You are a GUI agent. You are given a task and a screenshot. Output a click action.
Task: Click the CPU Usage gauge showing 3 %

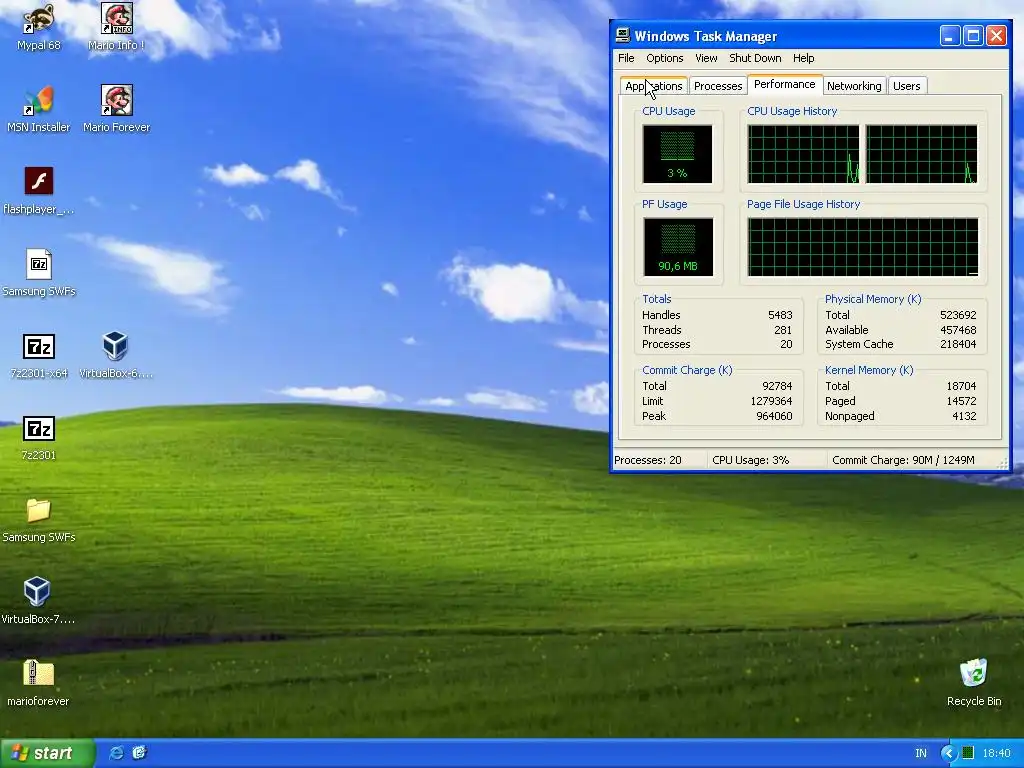tap(677, 154)
